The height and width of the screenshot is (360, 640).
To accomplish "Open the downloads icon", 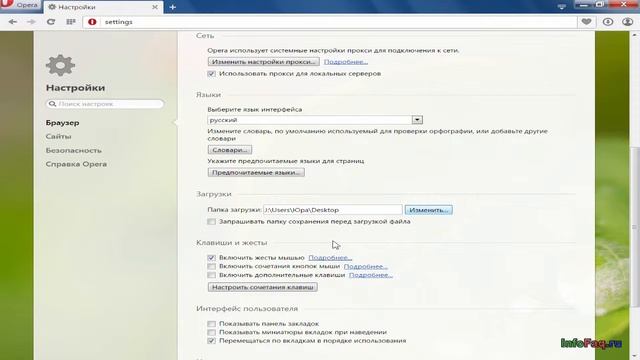I will 608,22.
